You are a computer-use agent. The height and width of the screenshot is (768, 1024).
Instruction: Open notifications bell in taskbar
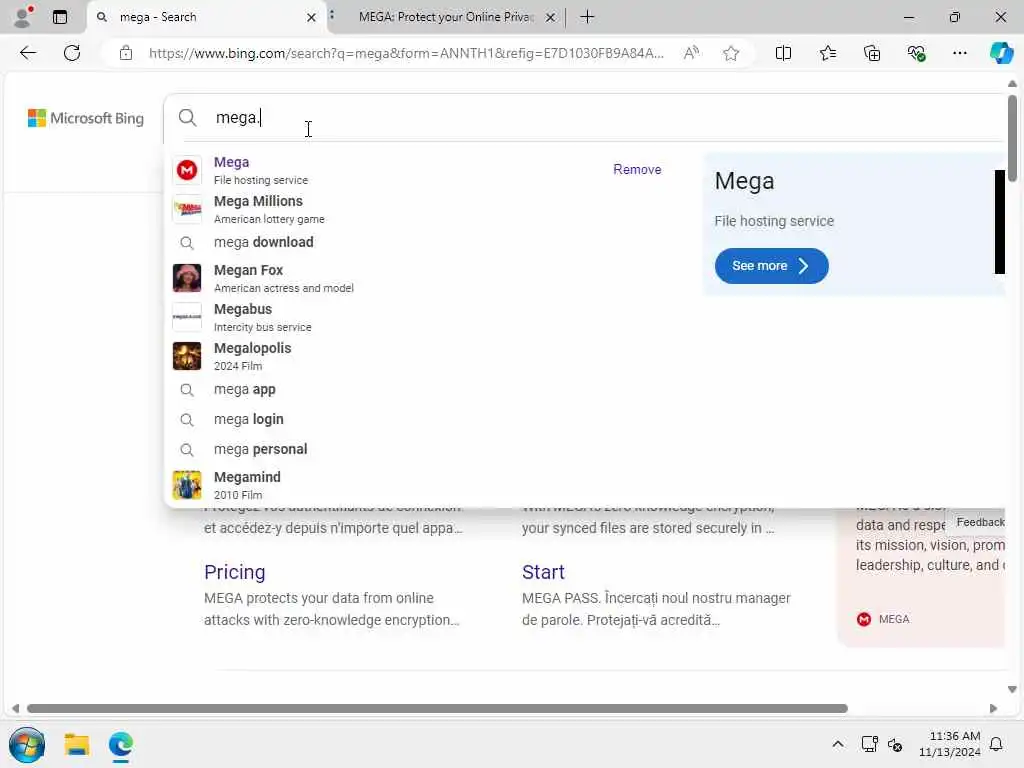click(x=996, y=744)
